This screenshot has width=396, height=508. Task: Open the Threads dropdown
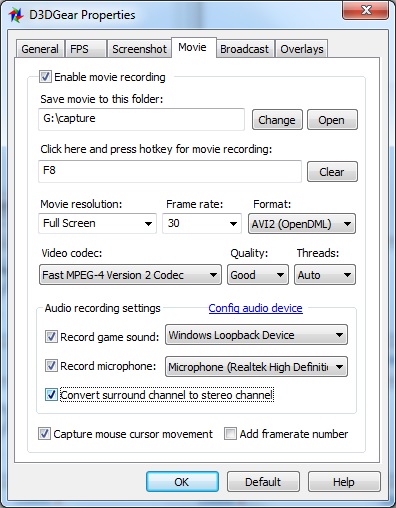(325, 275)
